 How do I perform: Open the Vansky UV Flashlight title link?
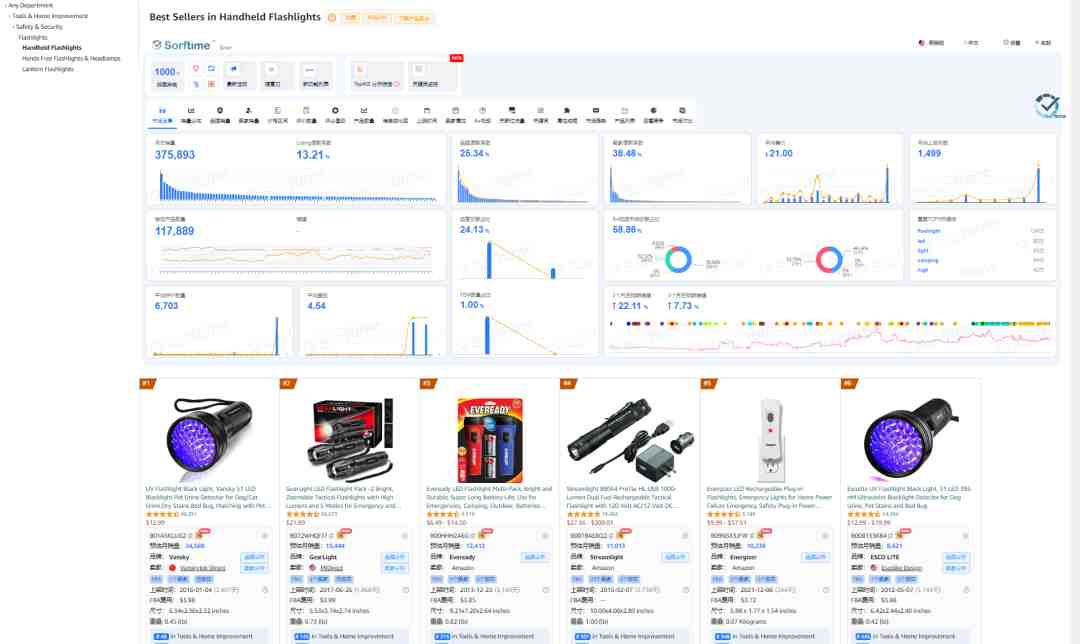coord(207,497)
